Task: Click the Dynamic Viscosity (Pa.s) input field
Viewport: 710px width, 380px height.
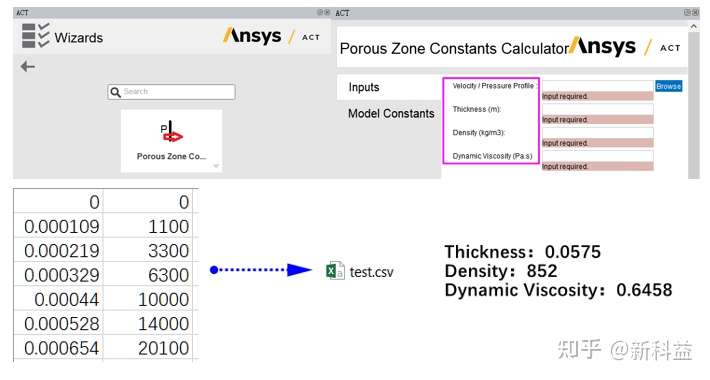Action: tap(597, 156)
